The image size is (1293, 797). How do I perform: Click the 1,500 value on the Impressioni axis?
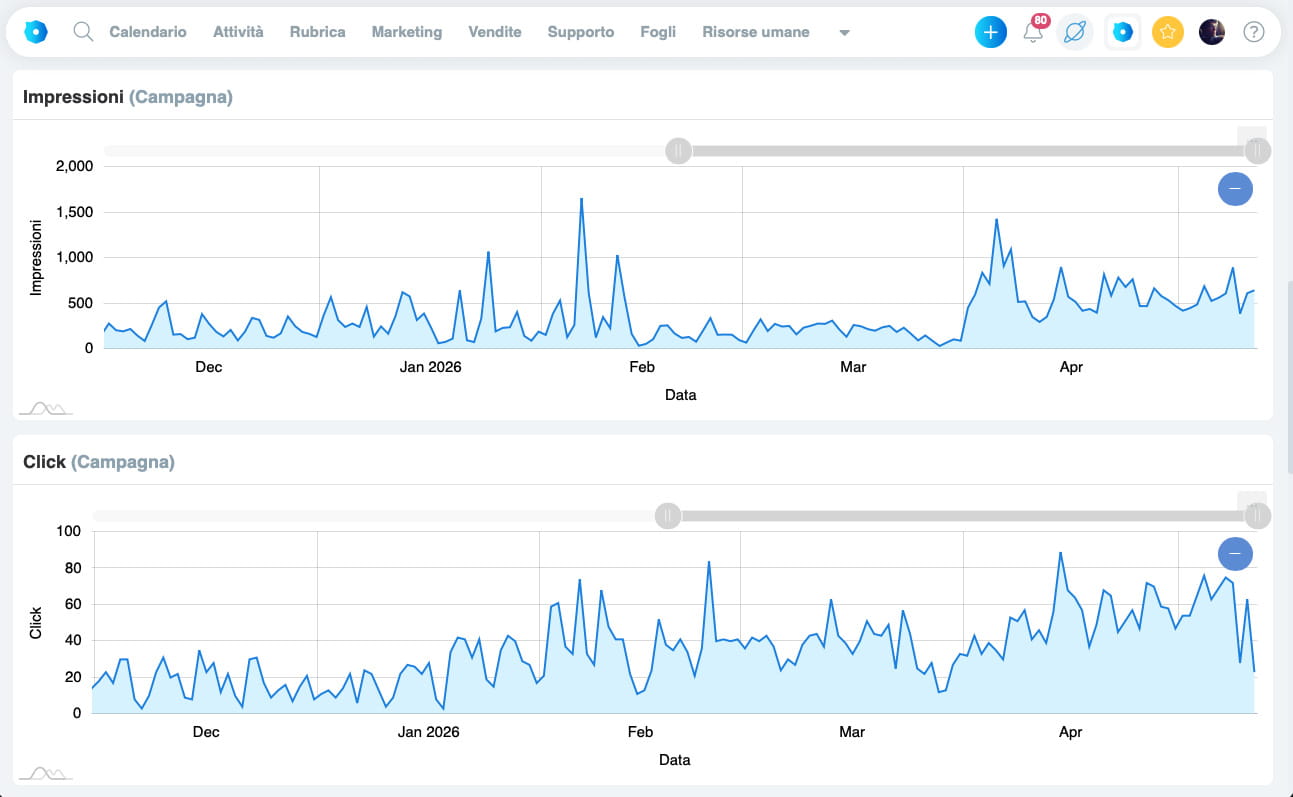74,212
